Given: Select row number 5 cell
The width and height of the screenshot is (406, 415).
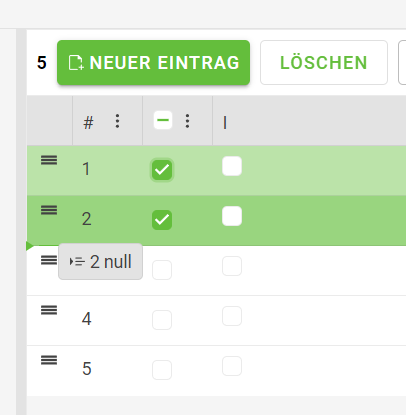Looking at the screenshot, I should click(87, 369).
